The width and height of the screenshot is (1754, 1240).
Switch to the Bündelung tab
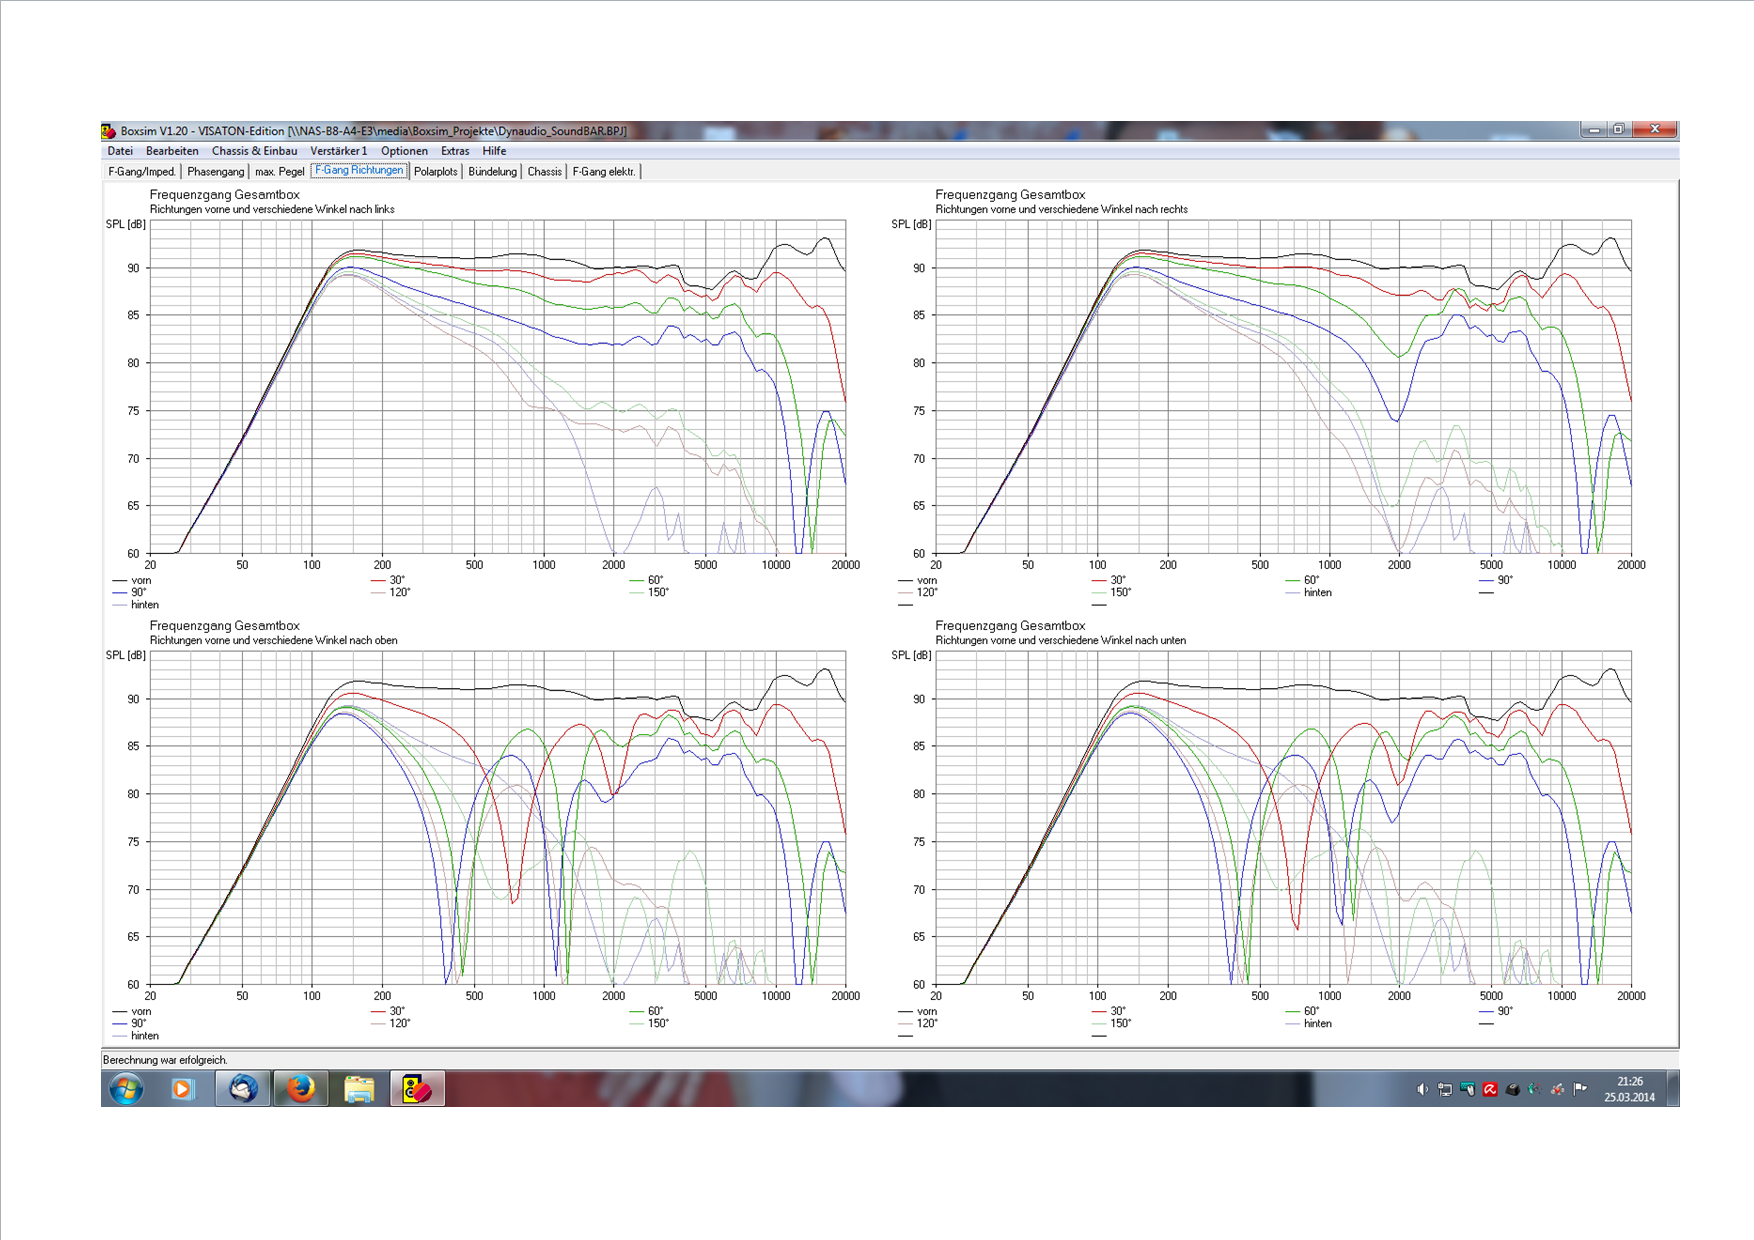[492, 172]
